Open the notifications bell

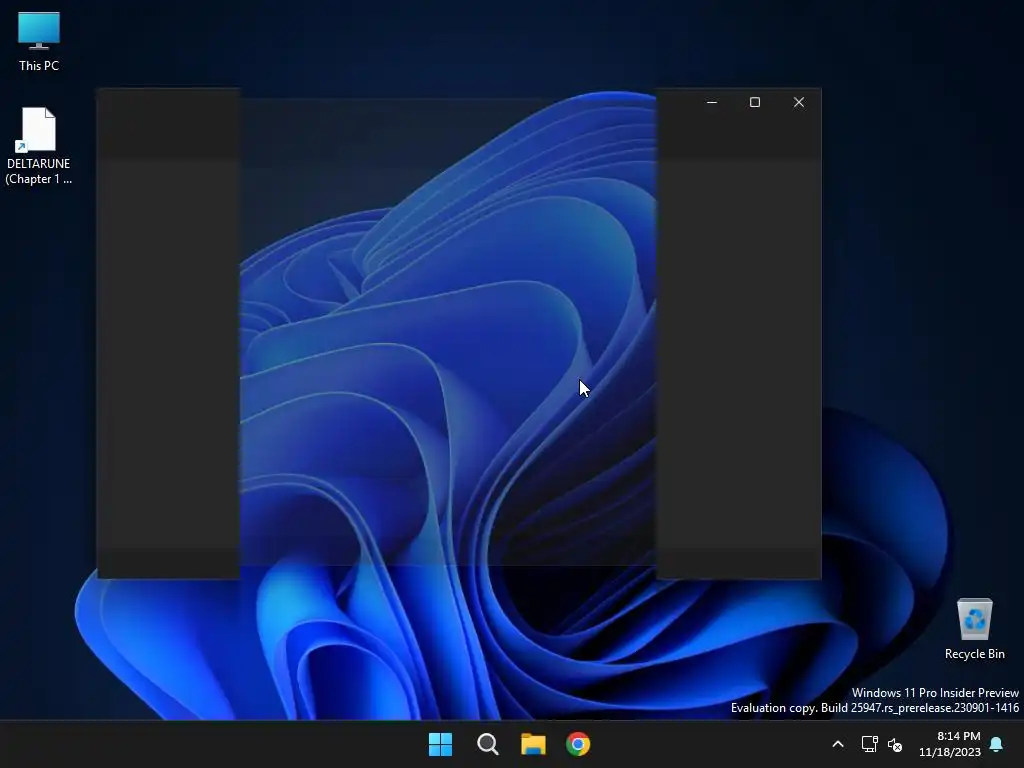[x=997, y=744]
